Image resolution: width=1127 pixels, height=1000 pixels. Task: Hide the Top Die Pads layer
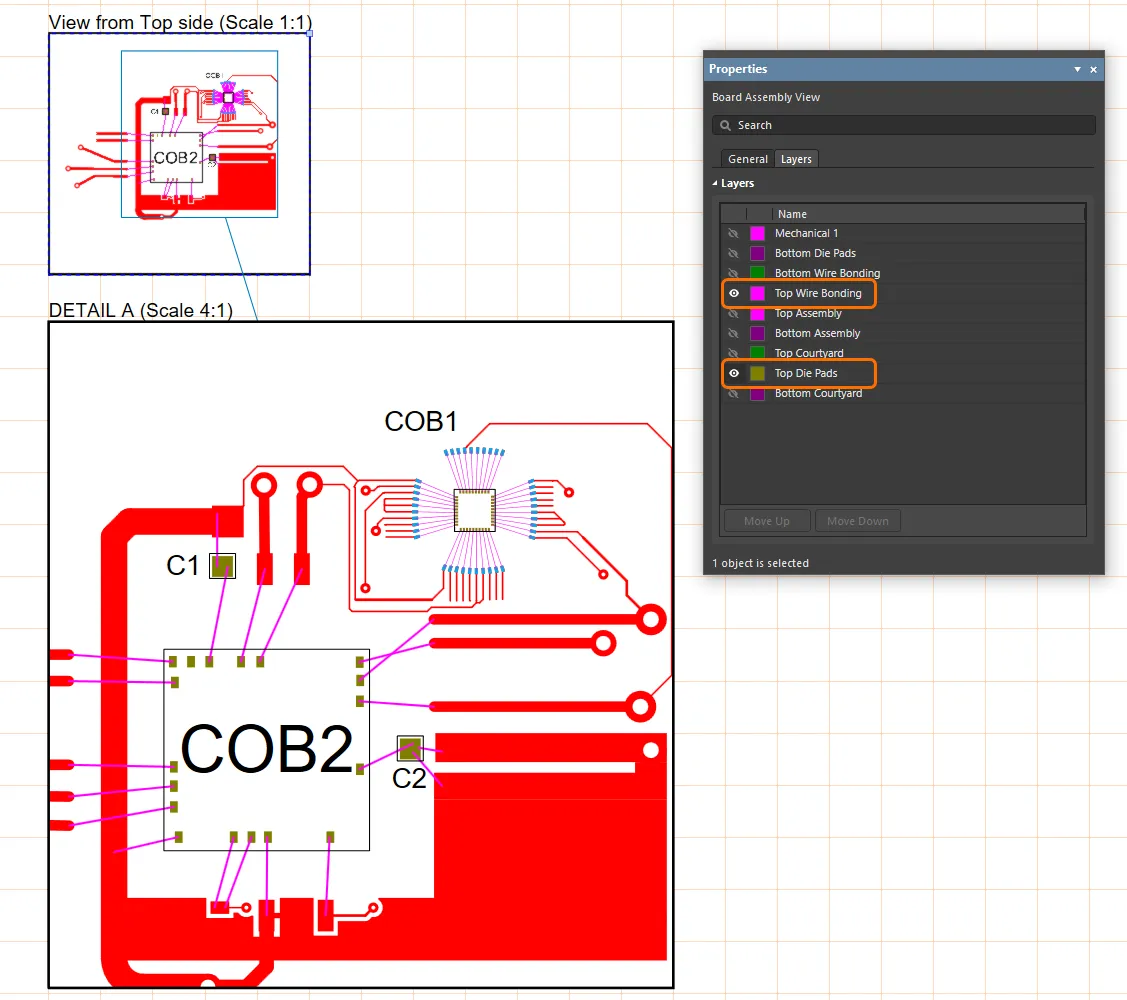click(734, 373)
